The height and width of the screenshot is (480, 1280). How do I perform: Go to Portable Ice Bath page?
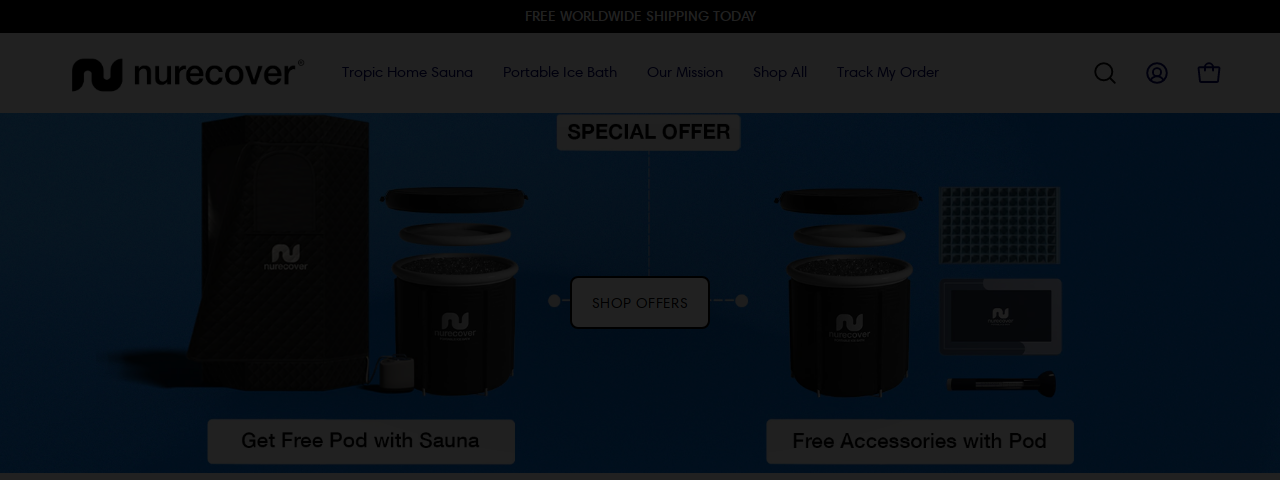pos(560,72)
